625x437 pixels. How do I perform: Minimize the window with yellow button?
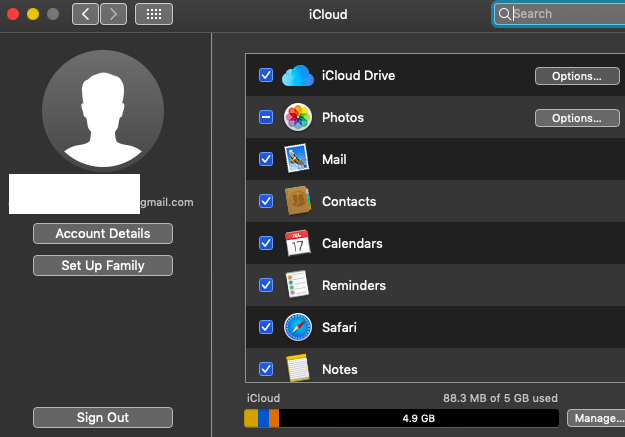(x=33, y=14)
